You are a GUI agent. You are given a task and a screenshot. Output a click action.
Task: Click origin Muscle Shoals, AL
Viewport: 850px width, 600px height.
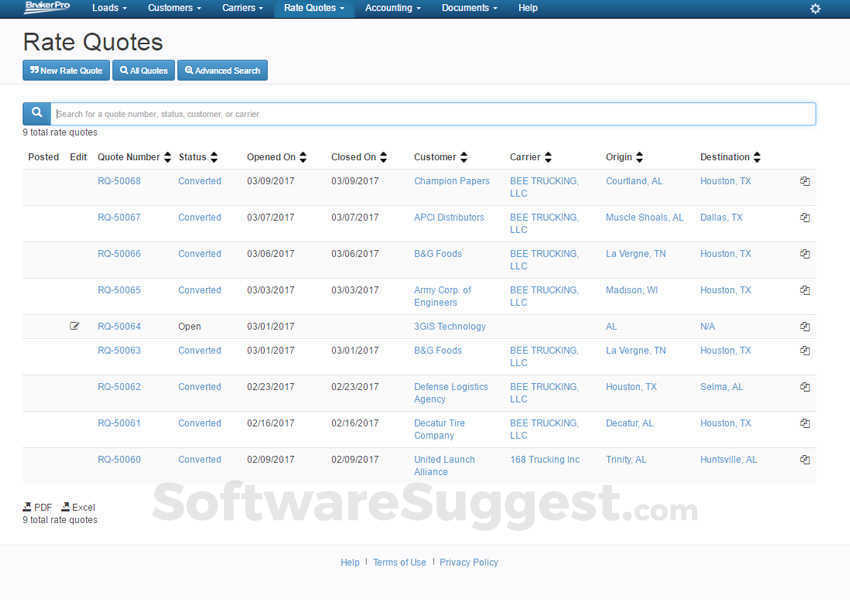645,217
